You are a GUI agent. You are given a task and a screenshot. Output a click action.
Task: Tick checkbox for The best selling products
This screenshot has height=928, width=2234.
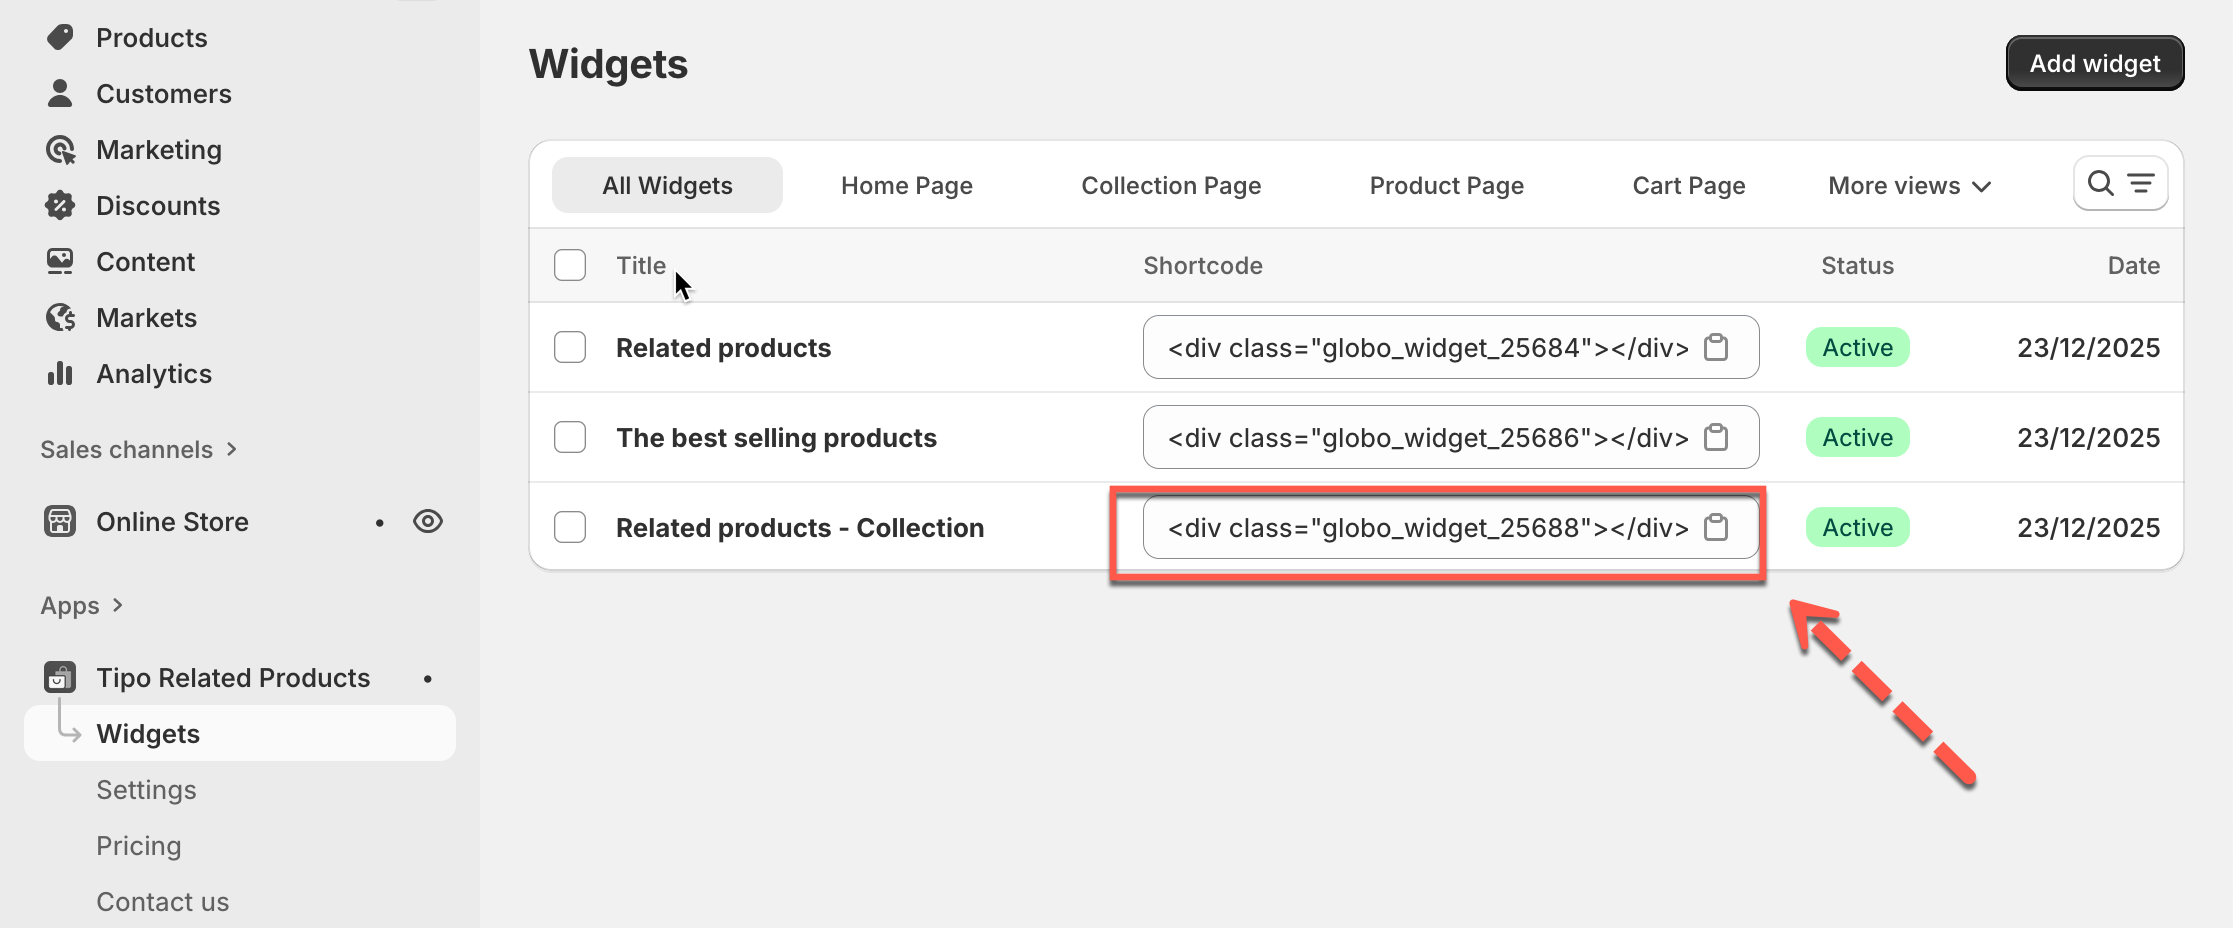pos(570,437)
